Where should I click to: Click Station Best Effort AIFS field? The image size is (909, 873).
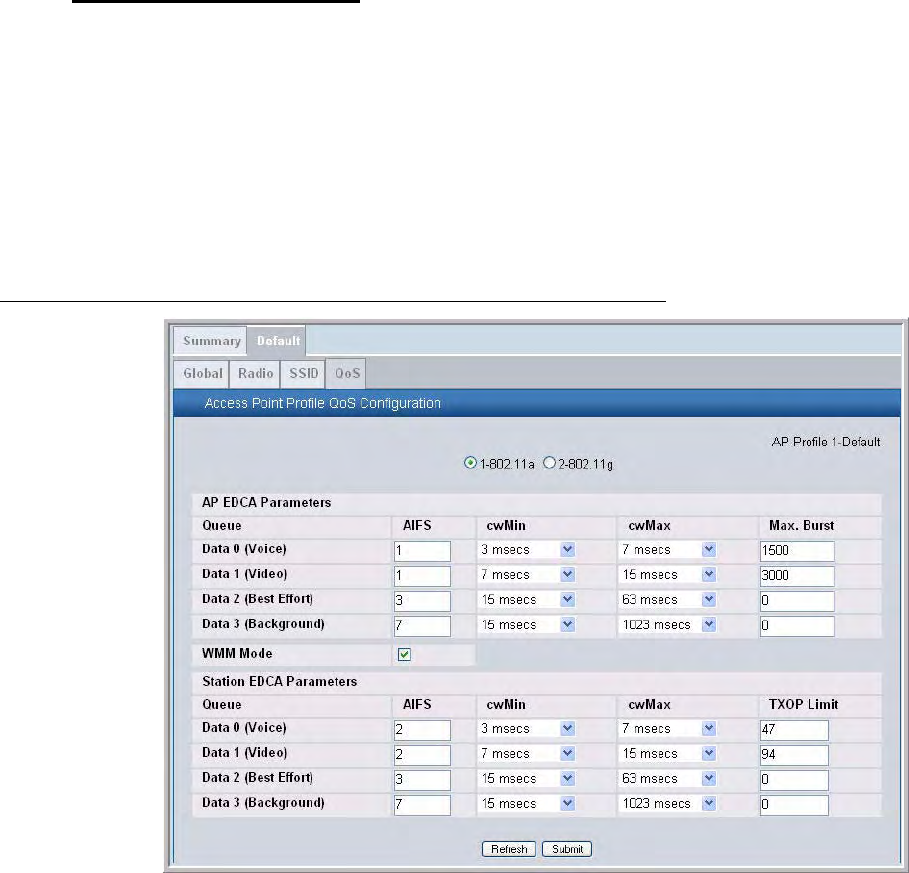point(422,780)
